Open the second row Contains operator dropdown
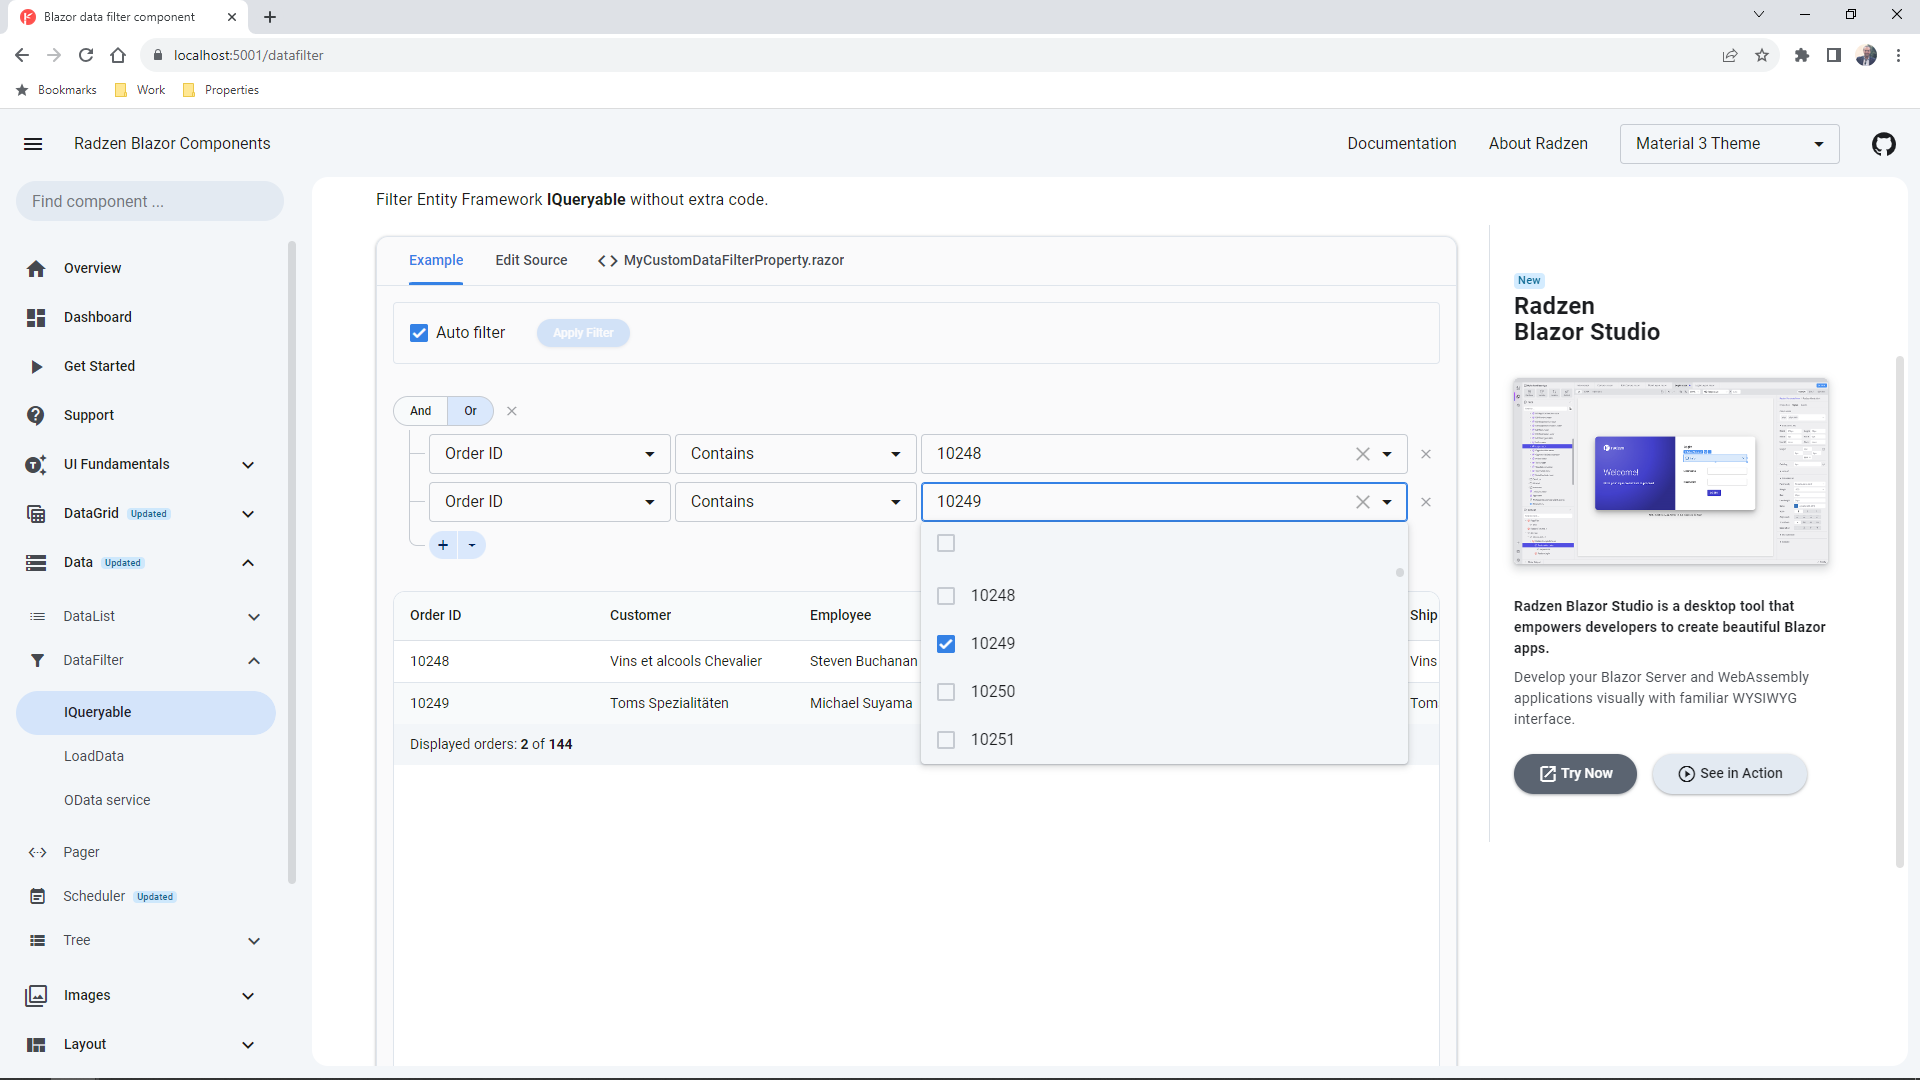 pos(795,502)
